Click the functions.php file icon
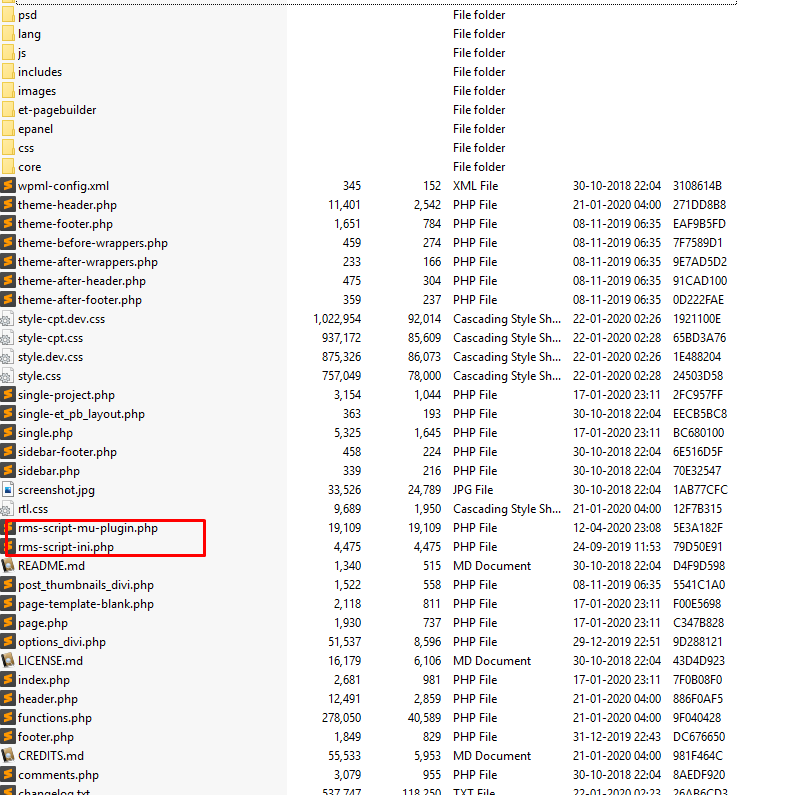 point(8,718)
